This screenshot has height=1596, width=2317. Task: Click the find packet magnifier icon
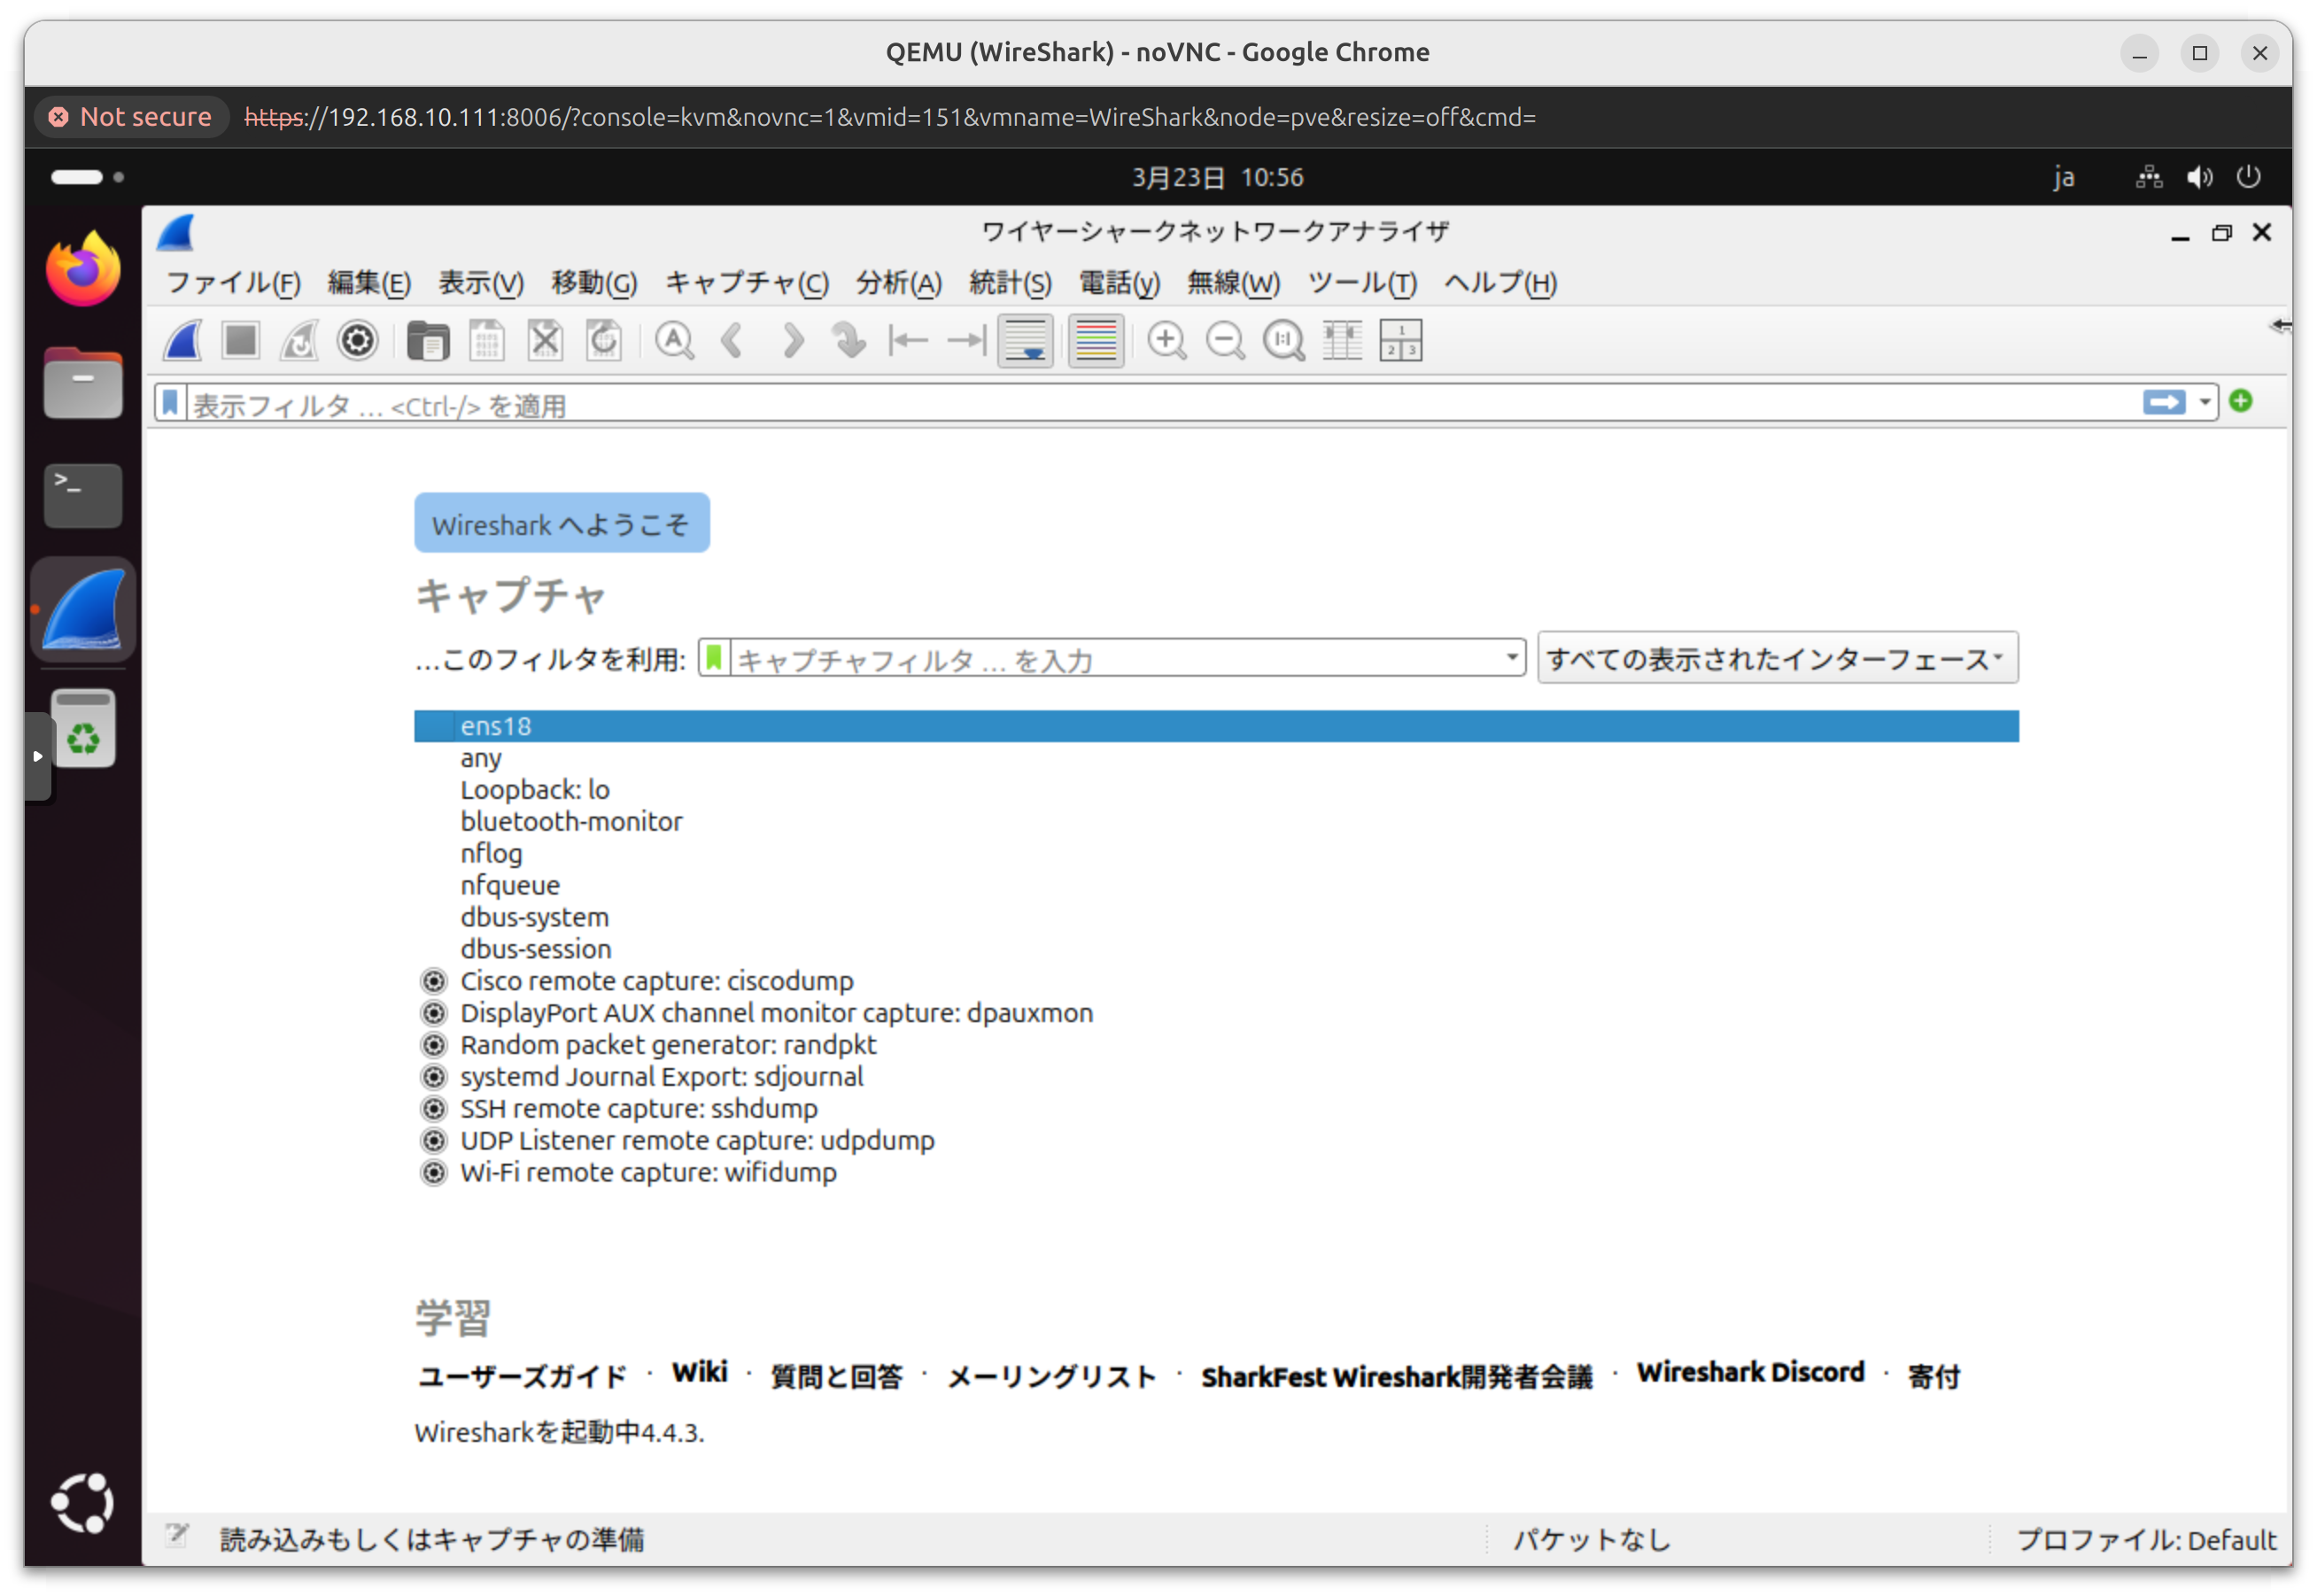click(674, 341)
